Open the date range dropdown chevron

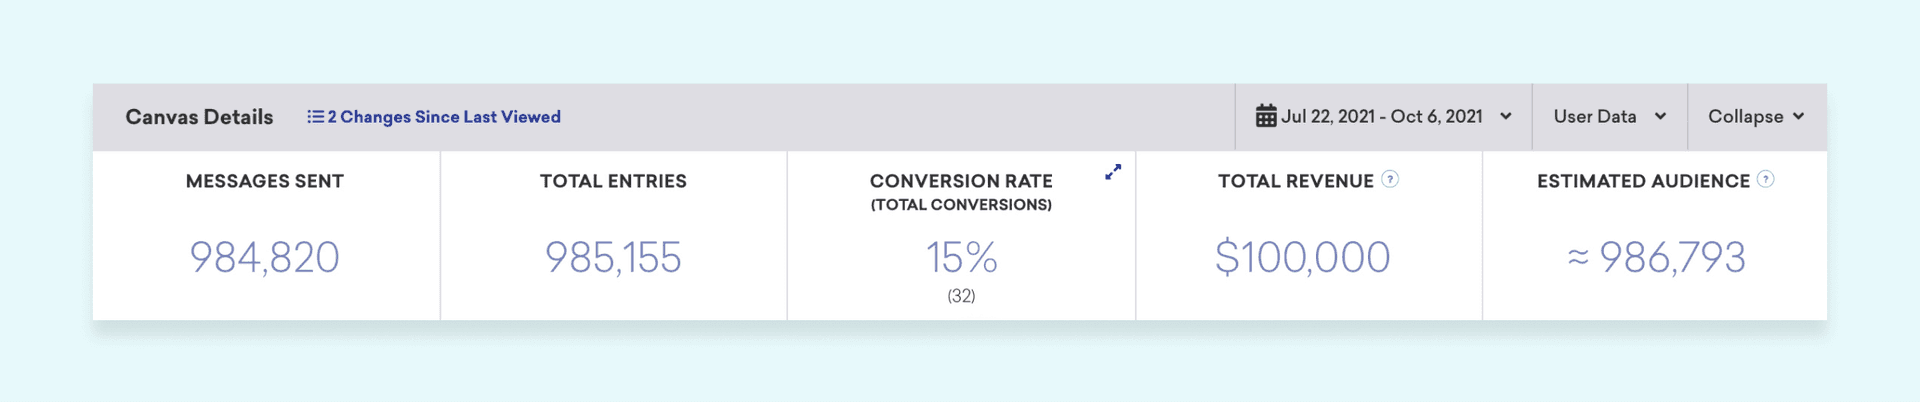pyautogui.click(x=1506, y=117)
